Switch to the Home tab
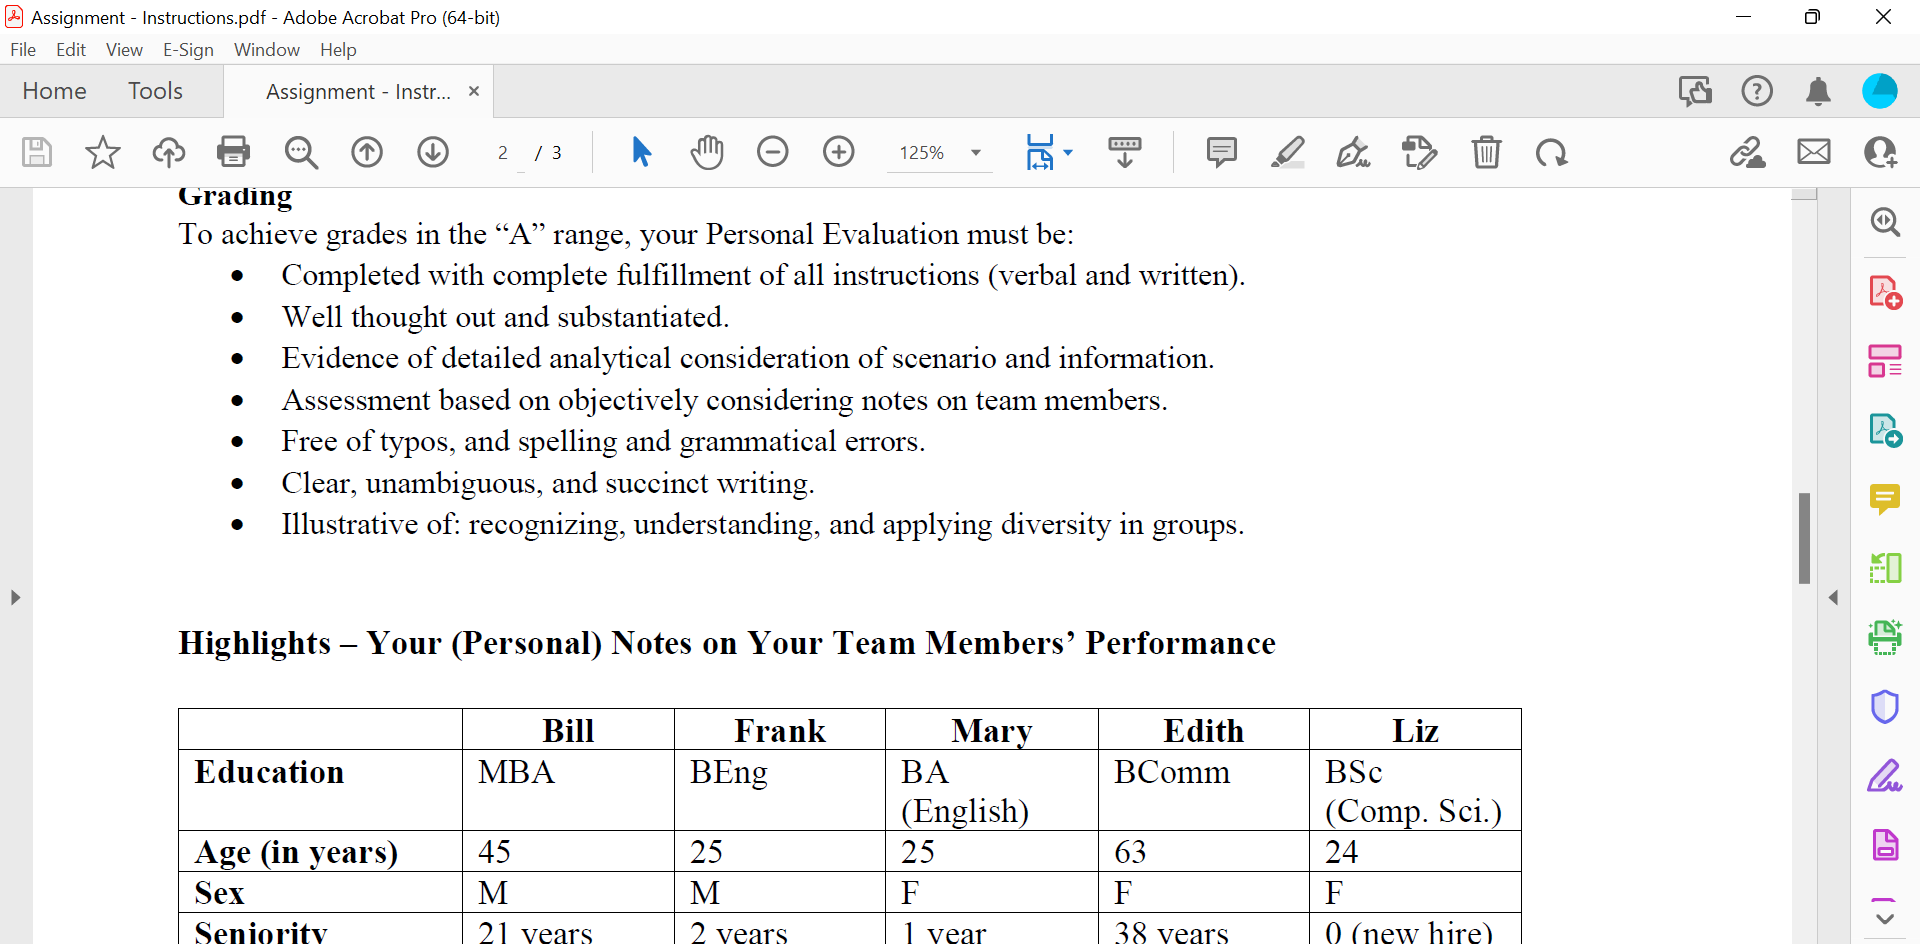Screen dimensions: 1920x944 (x=54, y=91)
